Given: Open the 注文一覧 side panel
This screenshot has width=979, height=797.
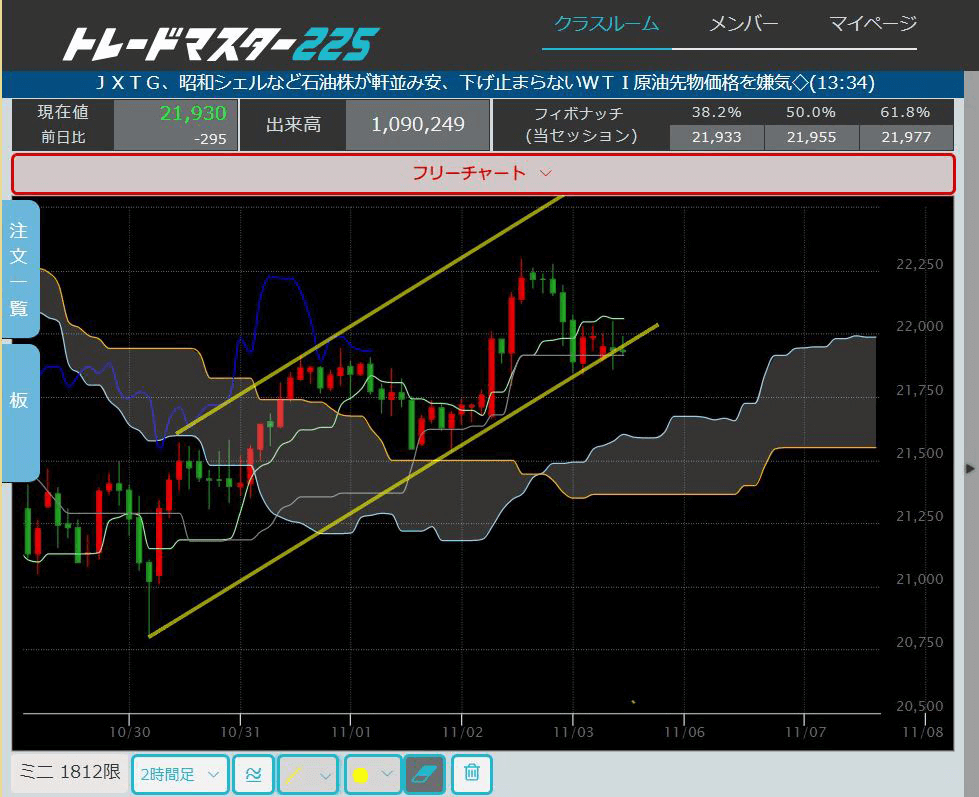Looking at the screenshot, I should pyautogui.click(x=19, y=269).
